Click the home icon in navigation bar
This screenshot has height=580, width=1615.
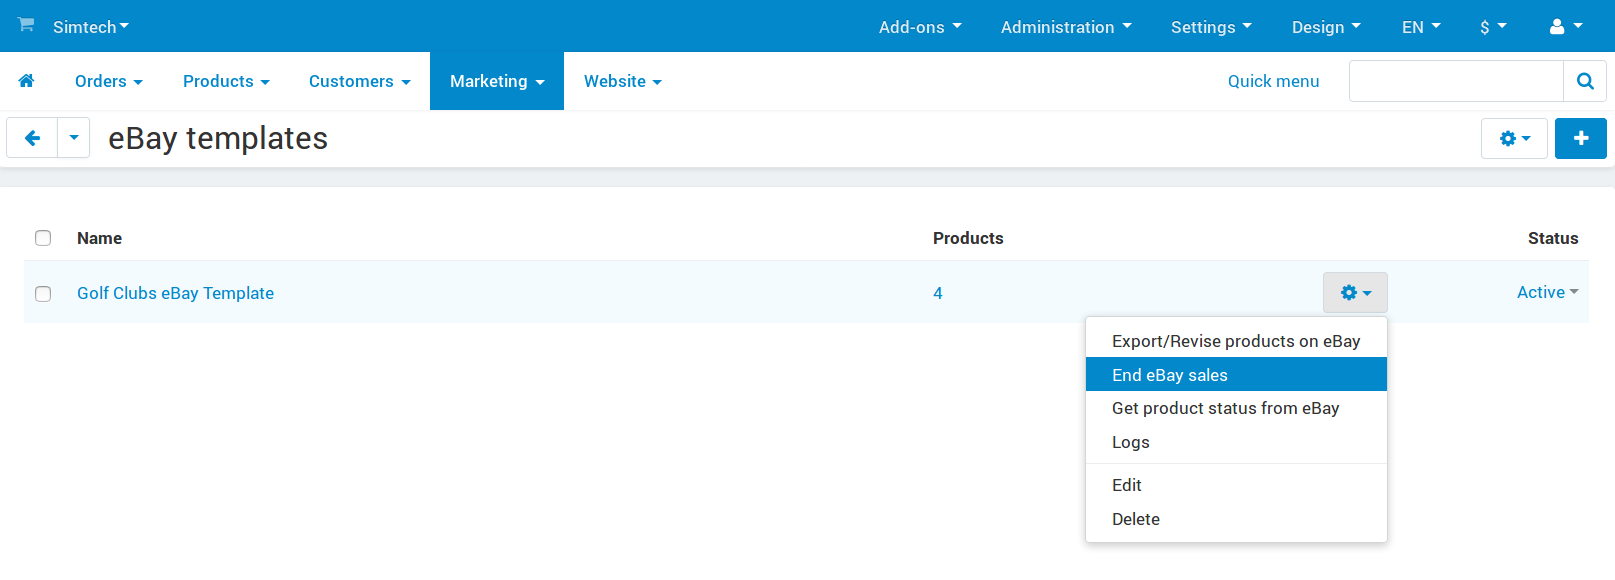[27, 81]
